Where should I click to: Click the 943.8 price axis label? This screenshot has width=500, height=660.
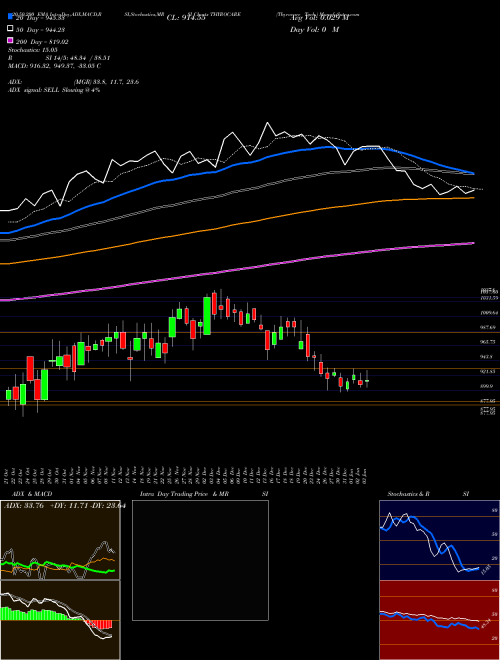[x=488, y=357]
